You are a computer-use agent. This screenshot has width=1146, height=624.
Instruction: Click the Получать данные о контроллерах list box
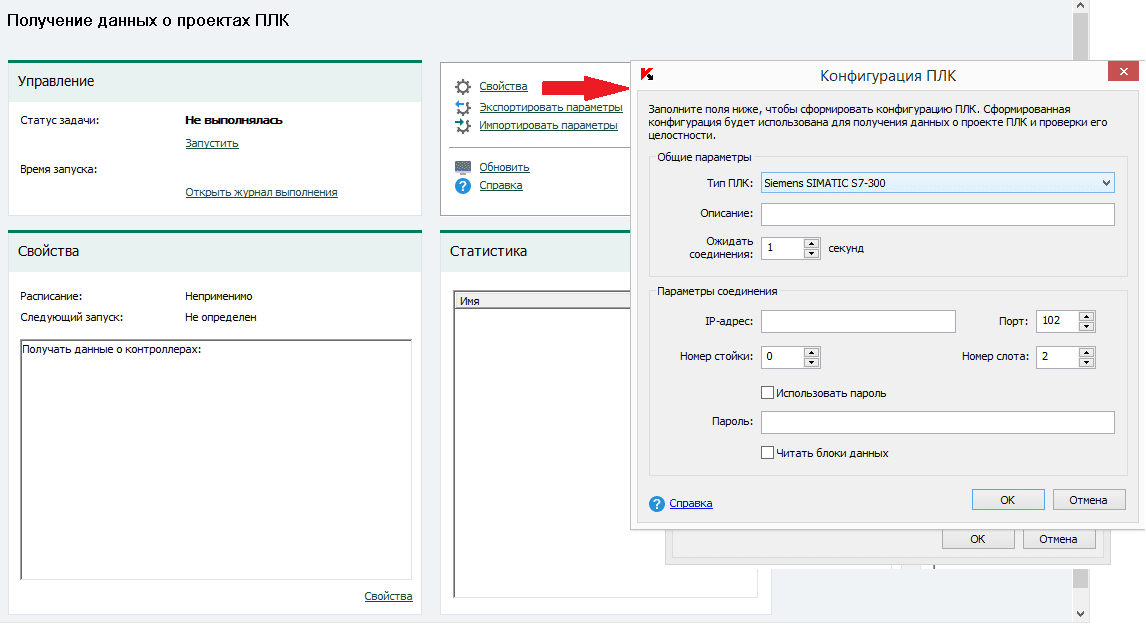click(x=216, y=460)
